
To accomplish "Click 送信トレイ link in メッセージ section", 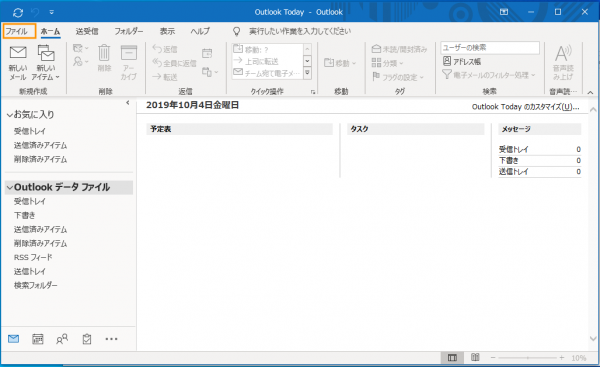I will click(514, 171).
